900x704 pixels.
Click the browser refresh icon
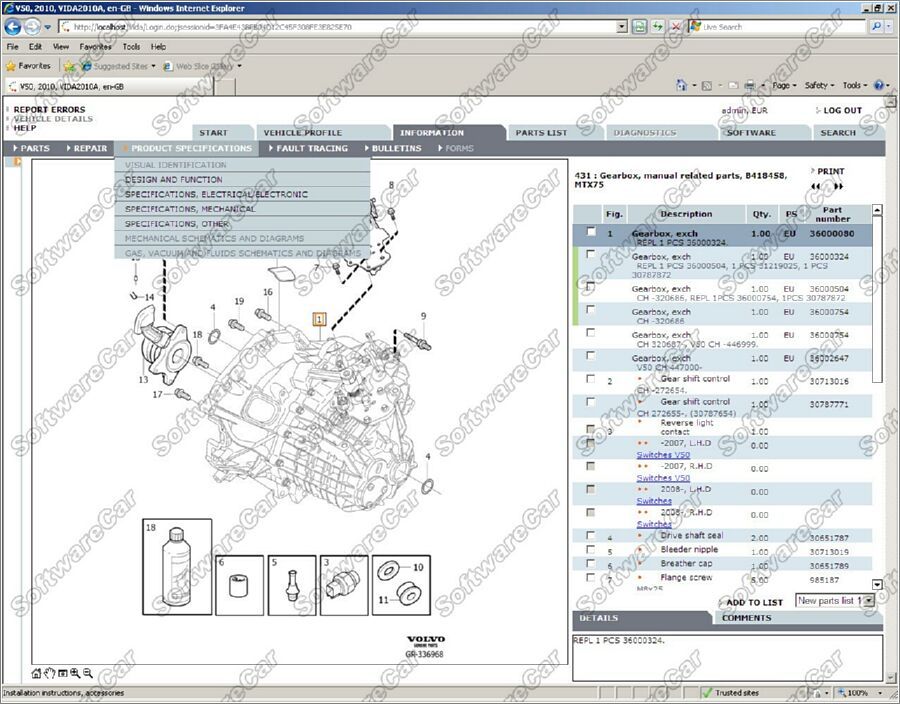coord(658,27)
